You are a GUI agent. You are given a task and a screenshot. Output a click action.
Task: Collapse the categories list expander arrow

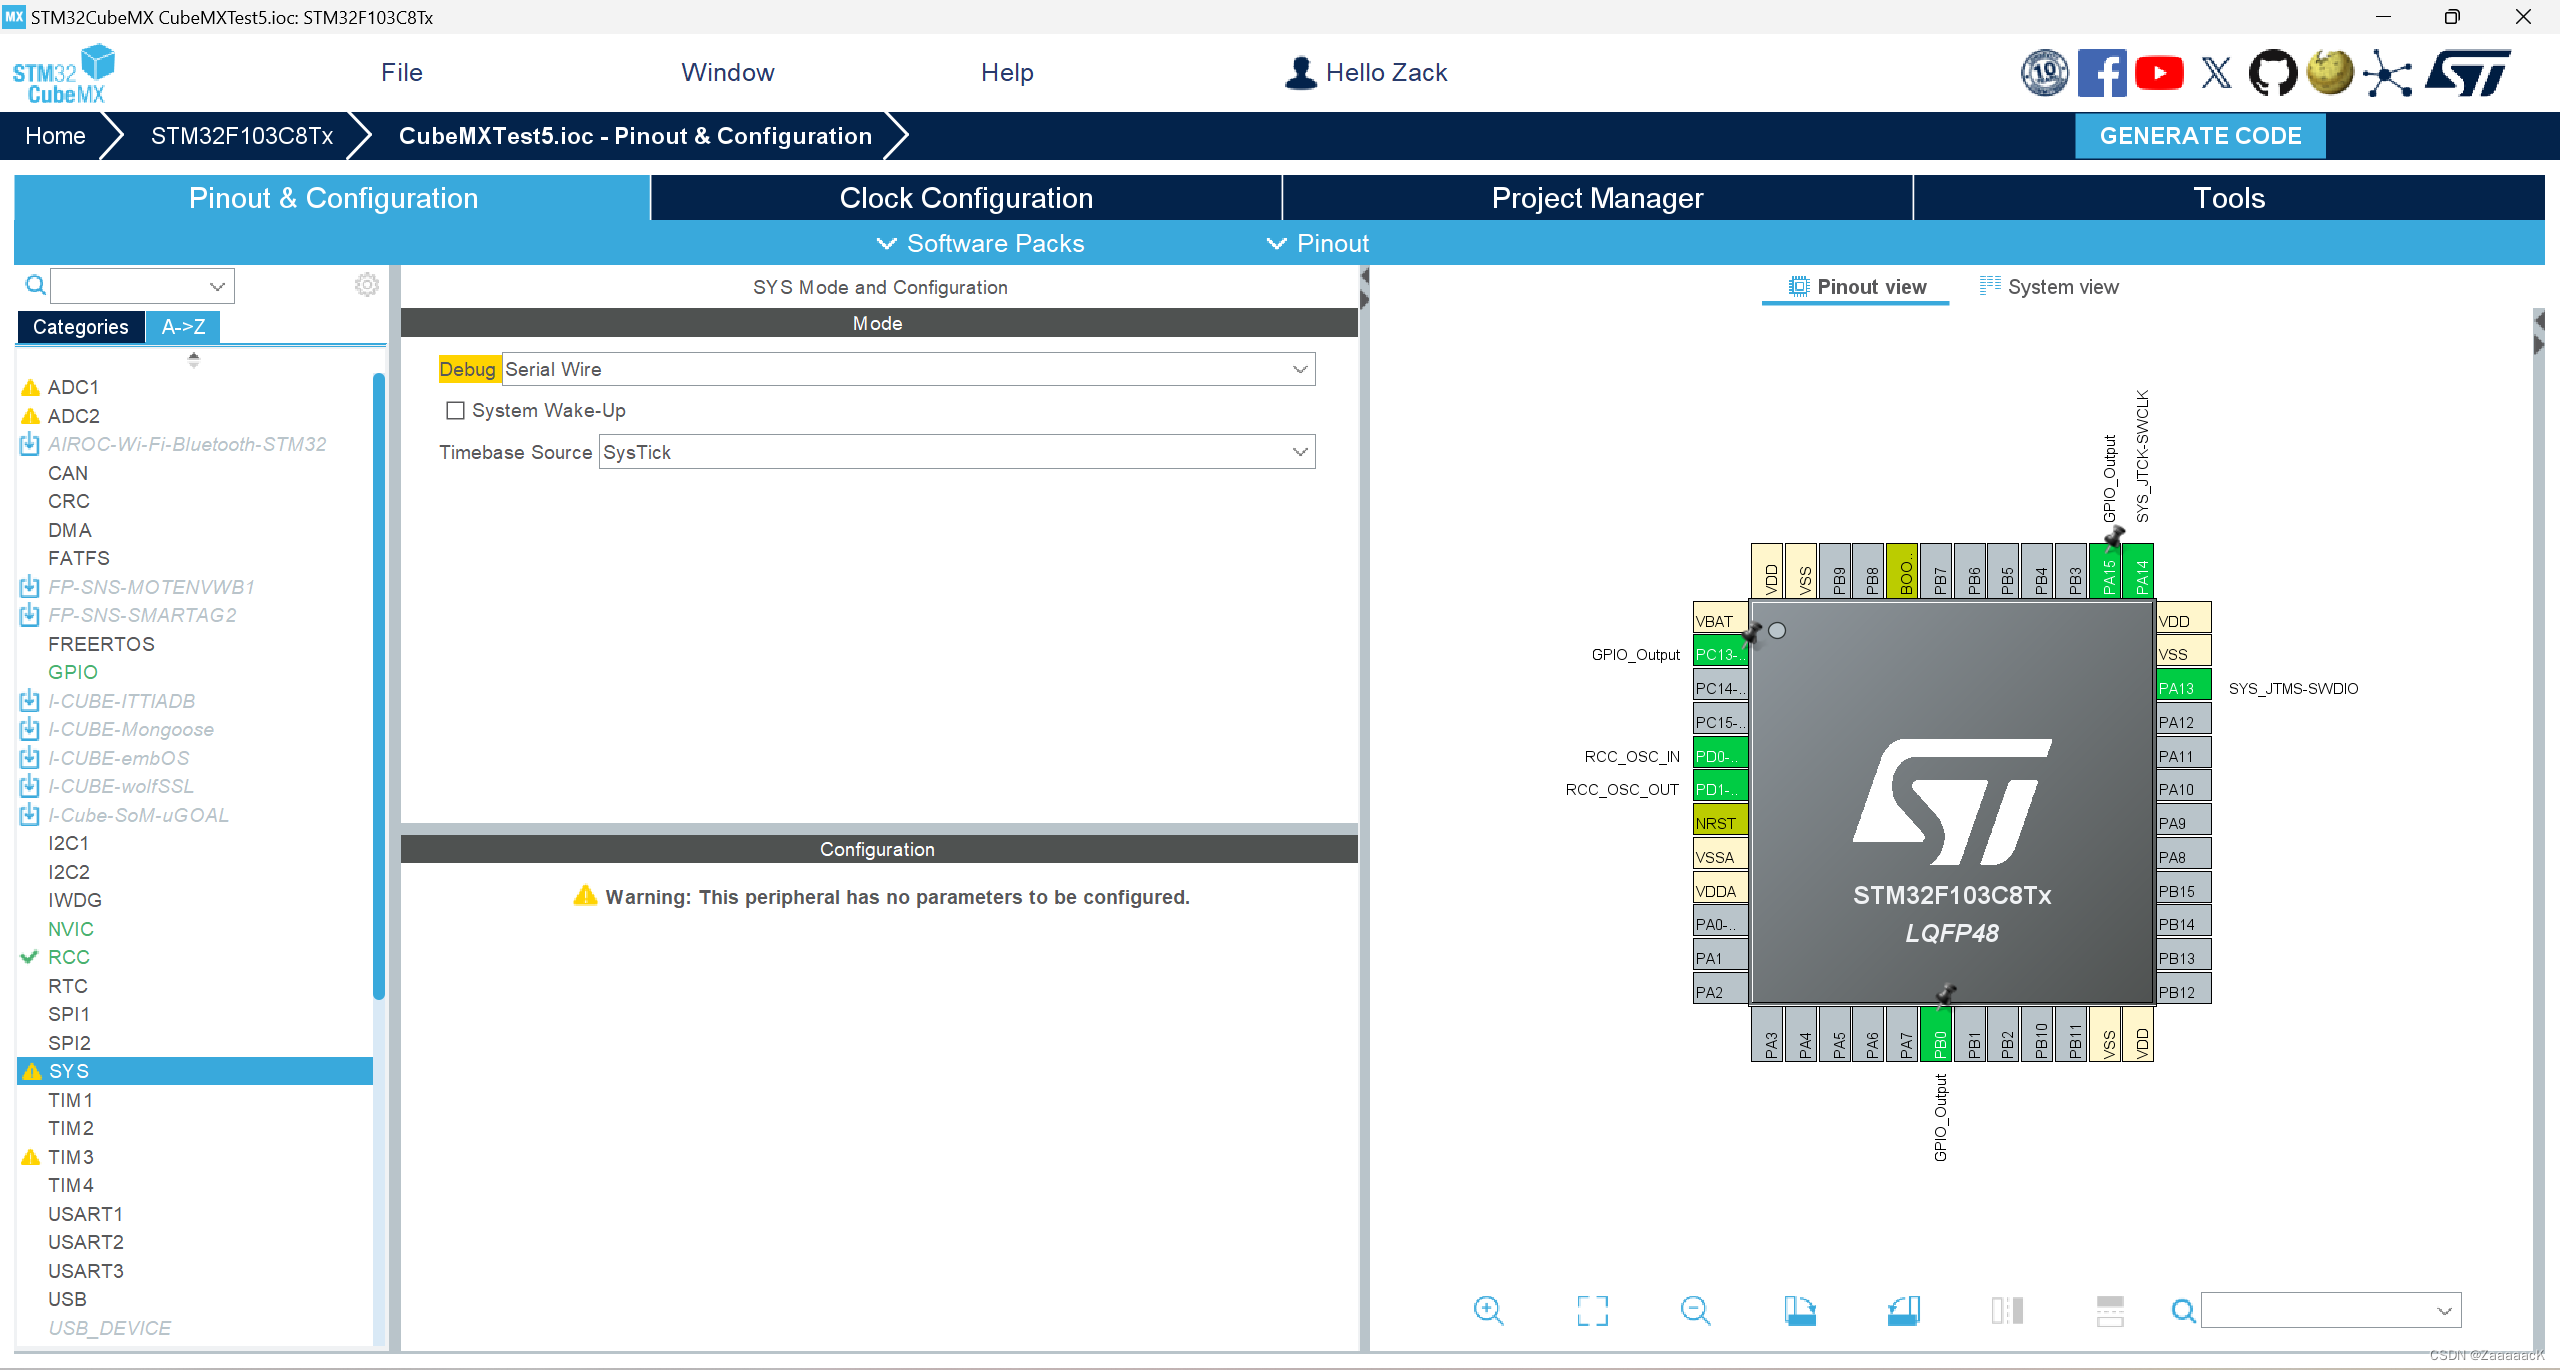194,359
